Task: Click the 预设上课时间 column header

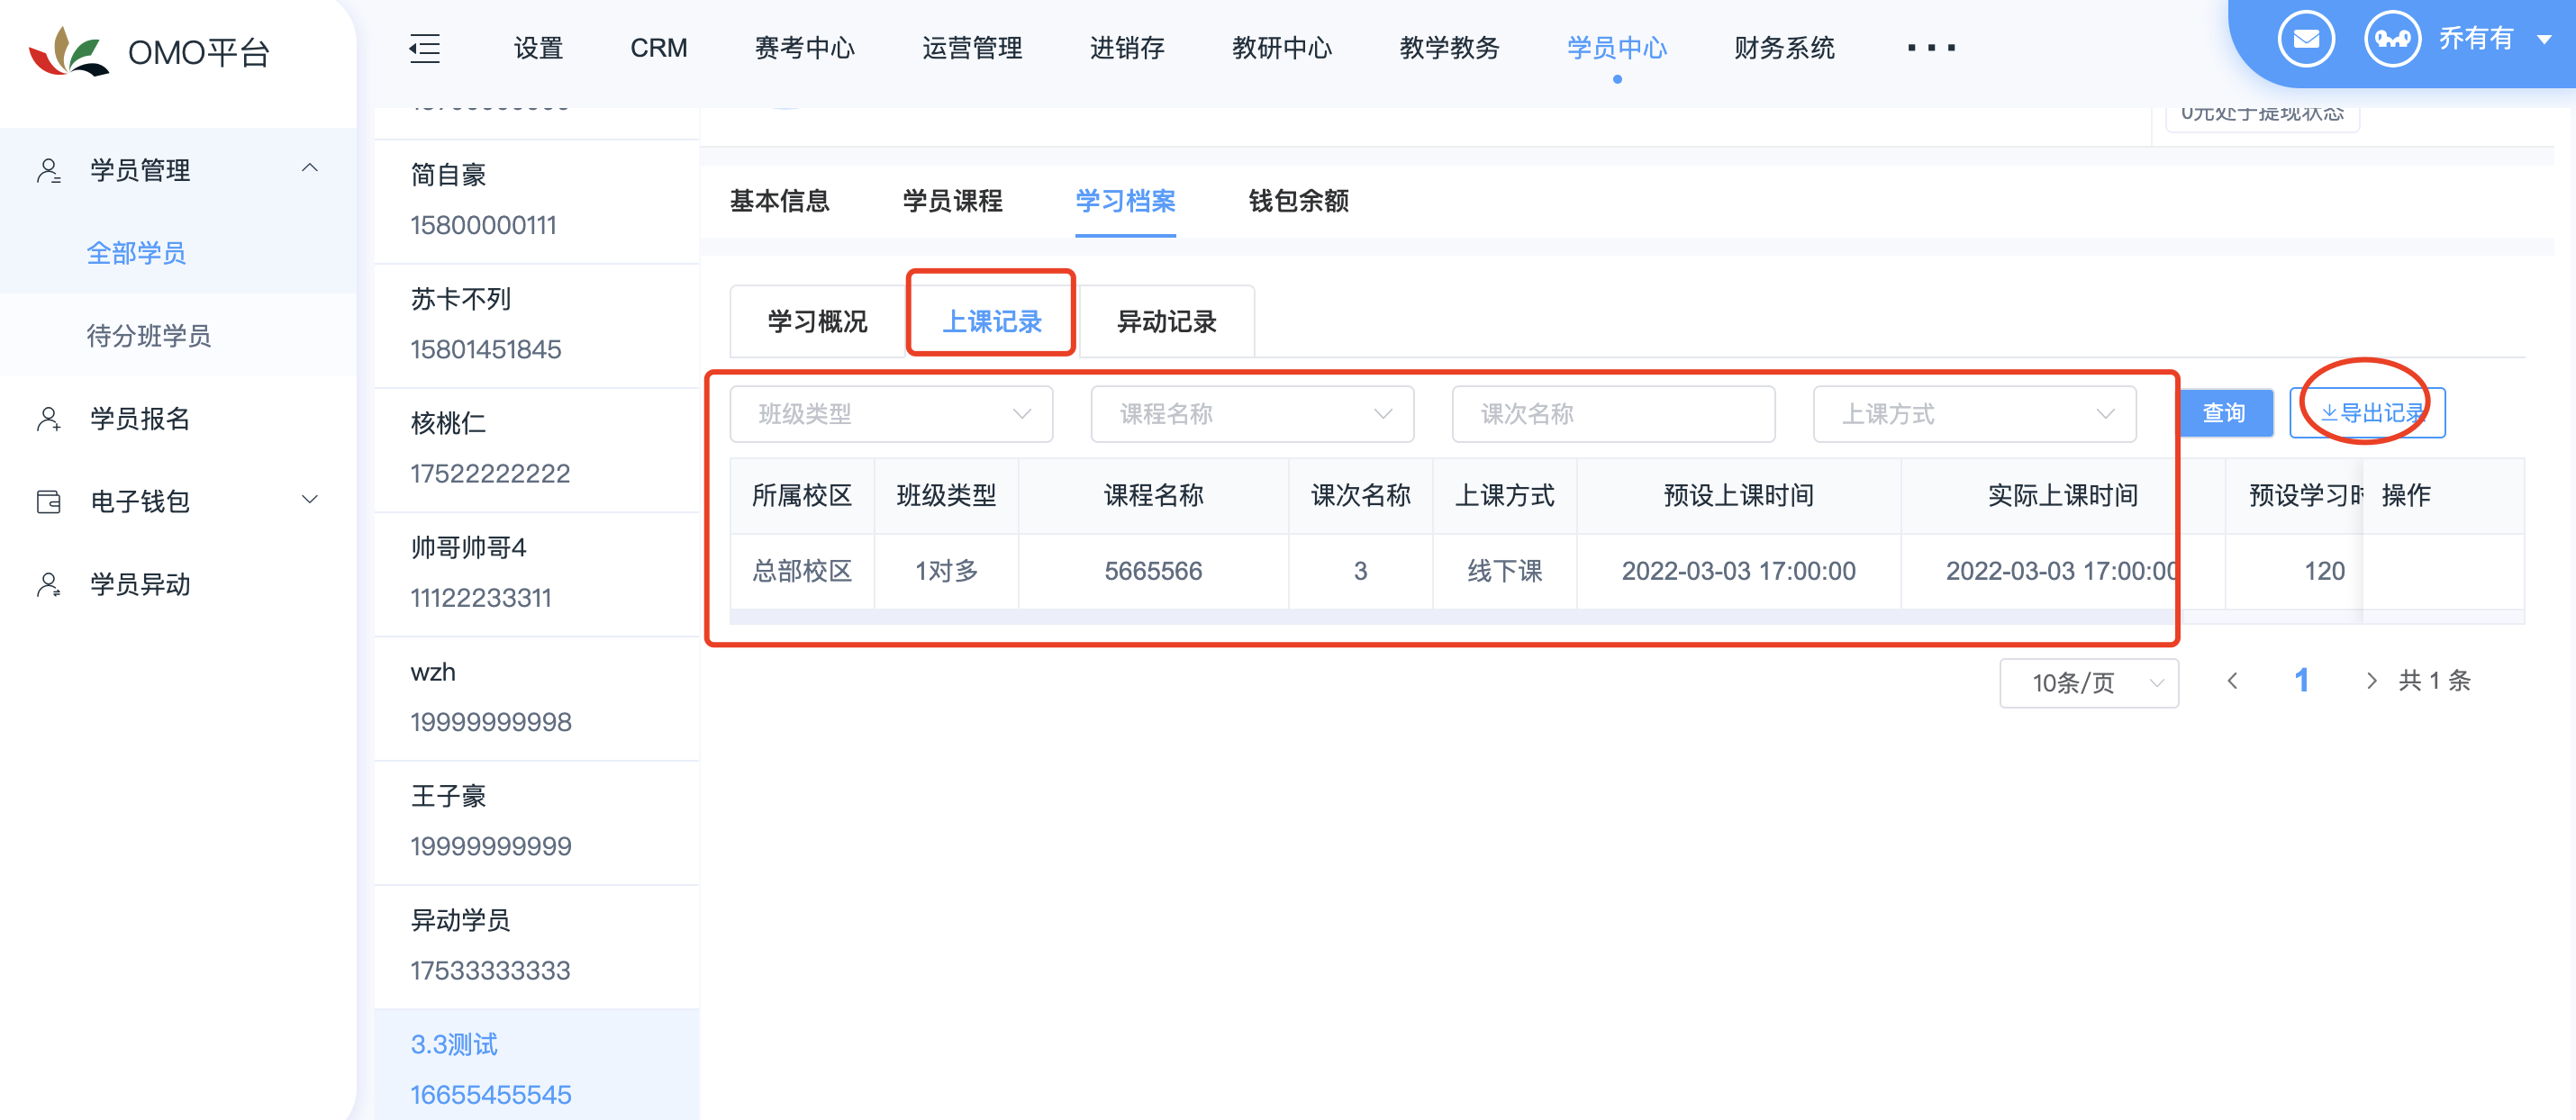Action: point(1738,495)
